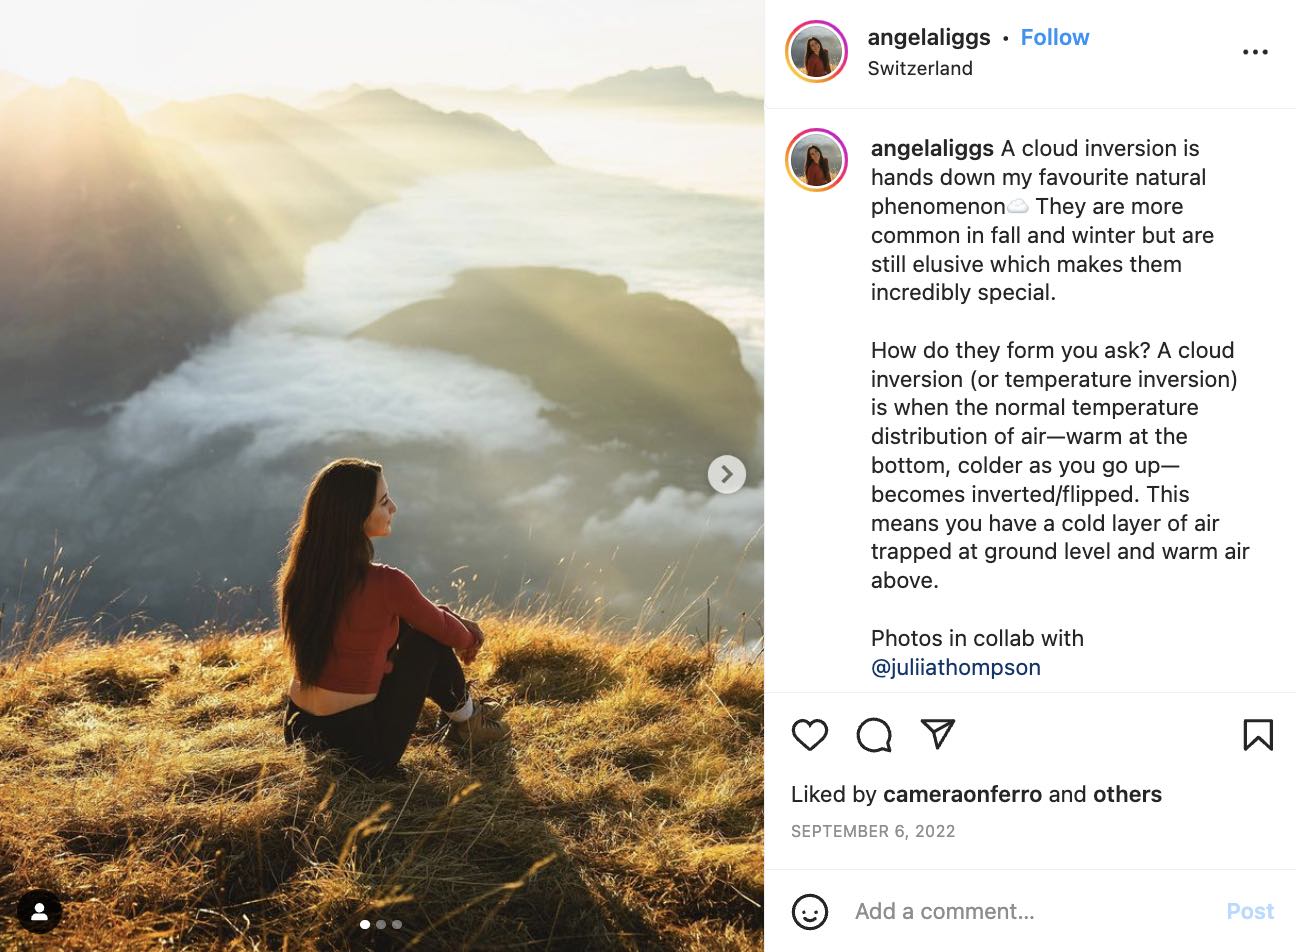Click the caption's profile avatar
The height and width of the screenshot is (952, 1296).
pyautogui.click(x=816, y=160)
